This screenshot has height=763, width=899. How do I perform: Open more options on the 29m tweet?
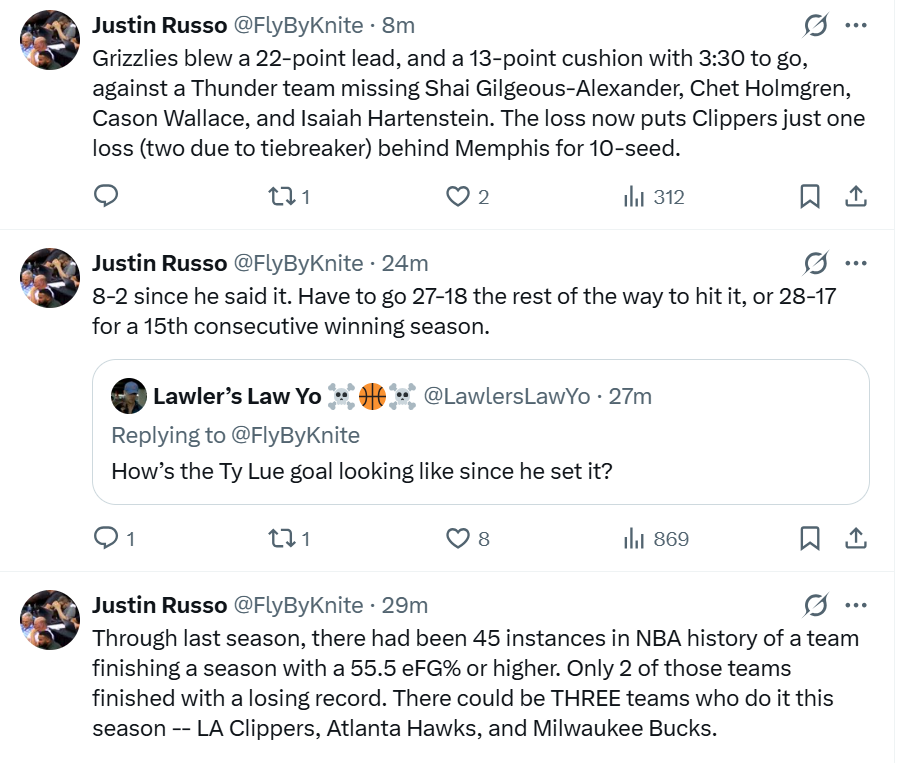pyautogui.click(x=856, y=605)
